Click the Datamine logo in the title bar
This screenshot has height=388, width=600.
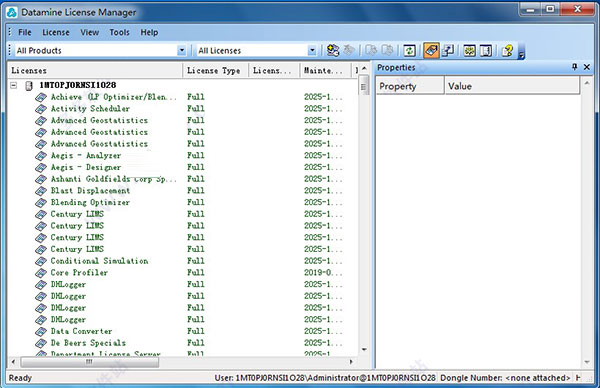click(12, 12)
